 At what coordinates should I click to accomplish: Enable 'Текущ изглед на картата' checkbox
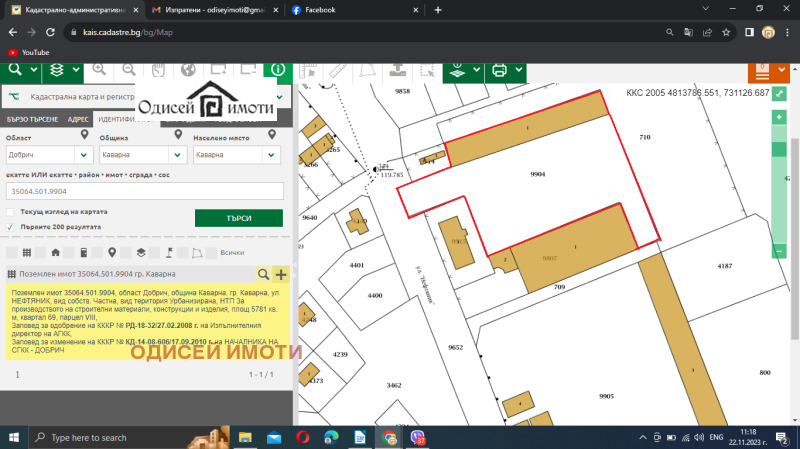point(10,212)
